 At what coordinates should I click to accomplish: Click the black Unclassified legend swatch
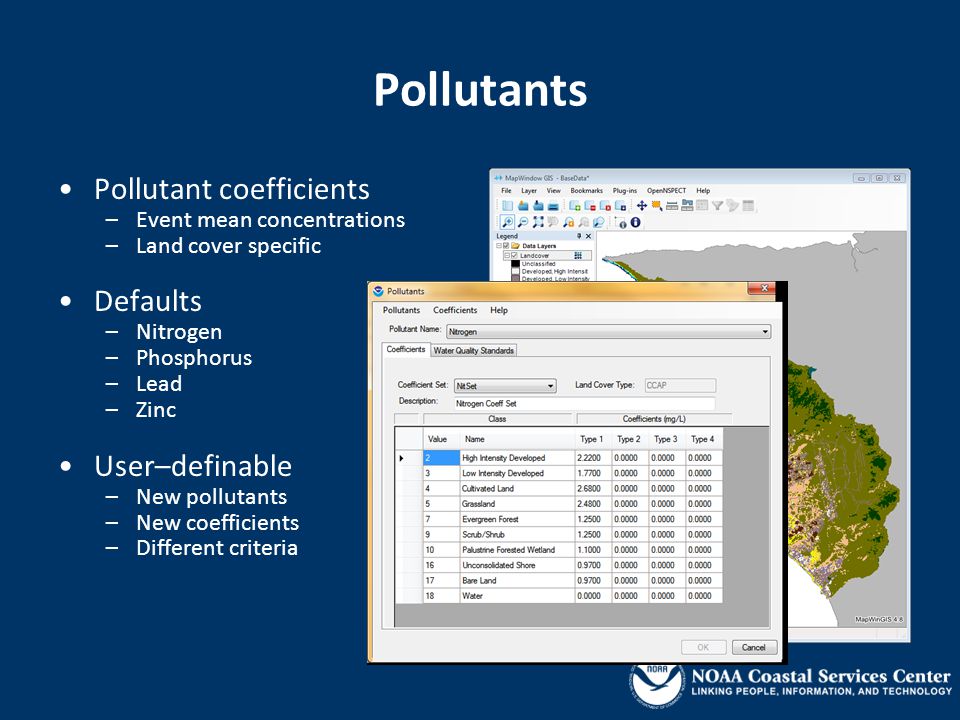pyautogui.click(x=516, y=263)
